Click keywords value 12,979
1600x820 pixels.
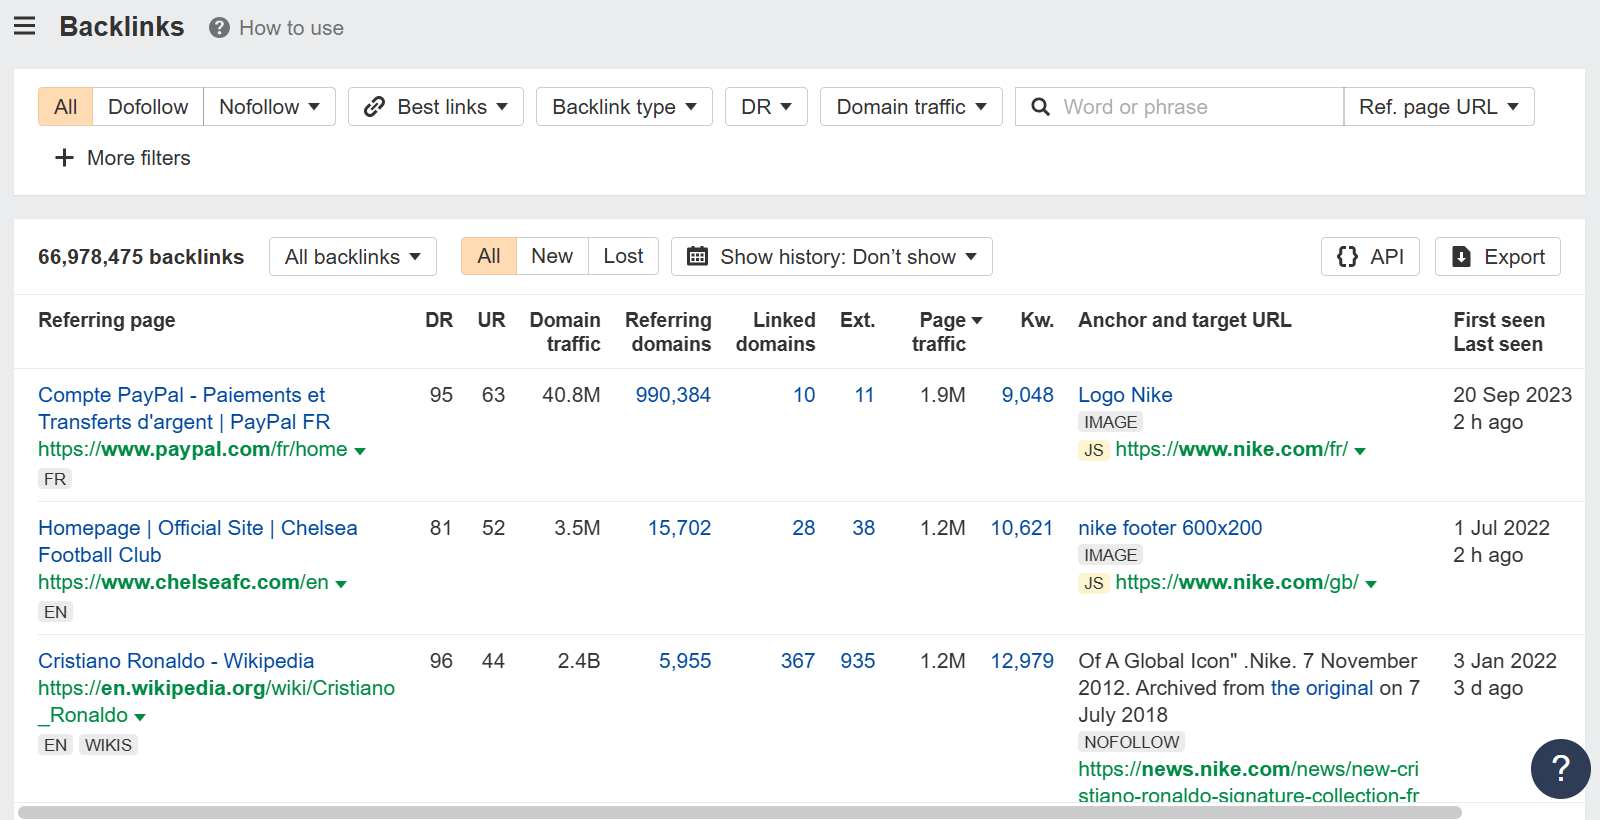pyautogui.click(x=1022, y=661)
